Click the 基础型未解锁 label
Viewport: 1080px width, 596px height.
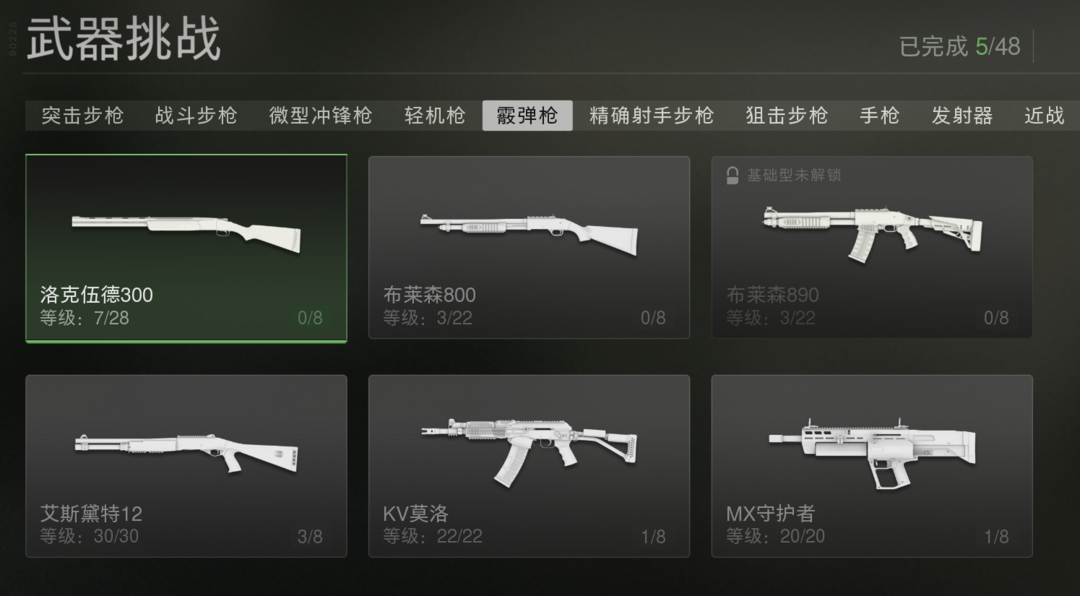point(794,175)
